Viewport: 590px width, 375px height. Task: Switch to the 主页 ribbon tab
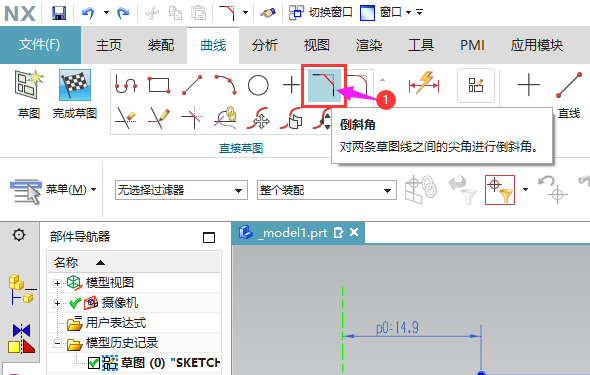(x=108, y=45)
